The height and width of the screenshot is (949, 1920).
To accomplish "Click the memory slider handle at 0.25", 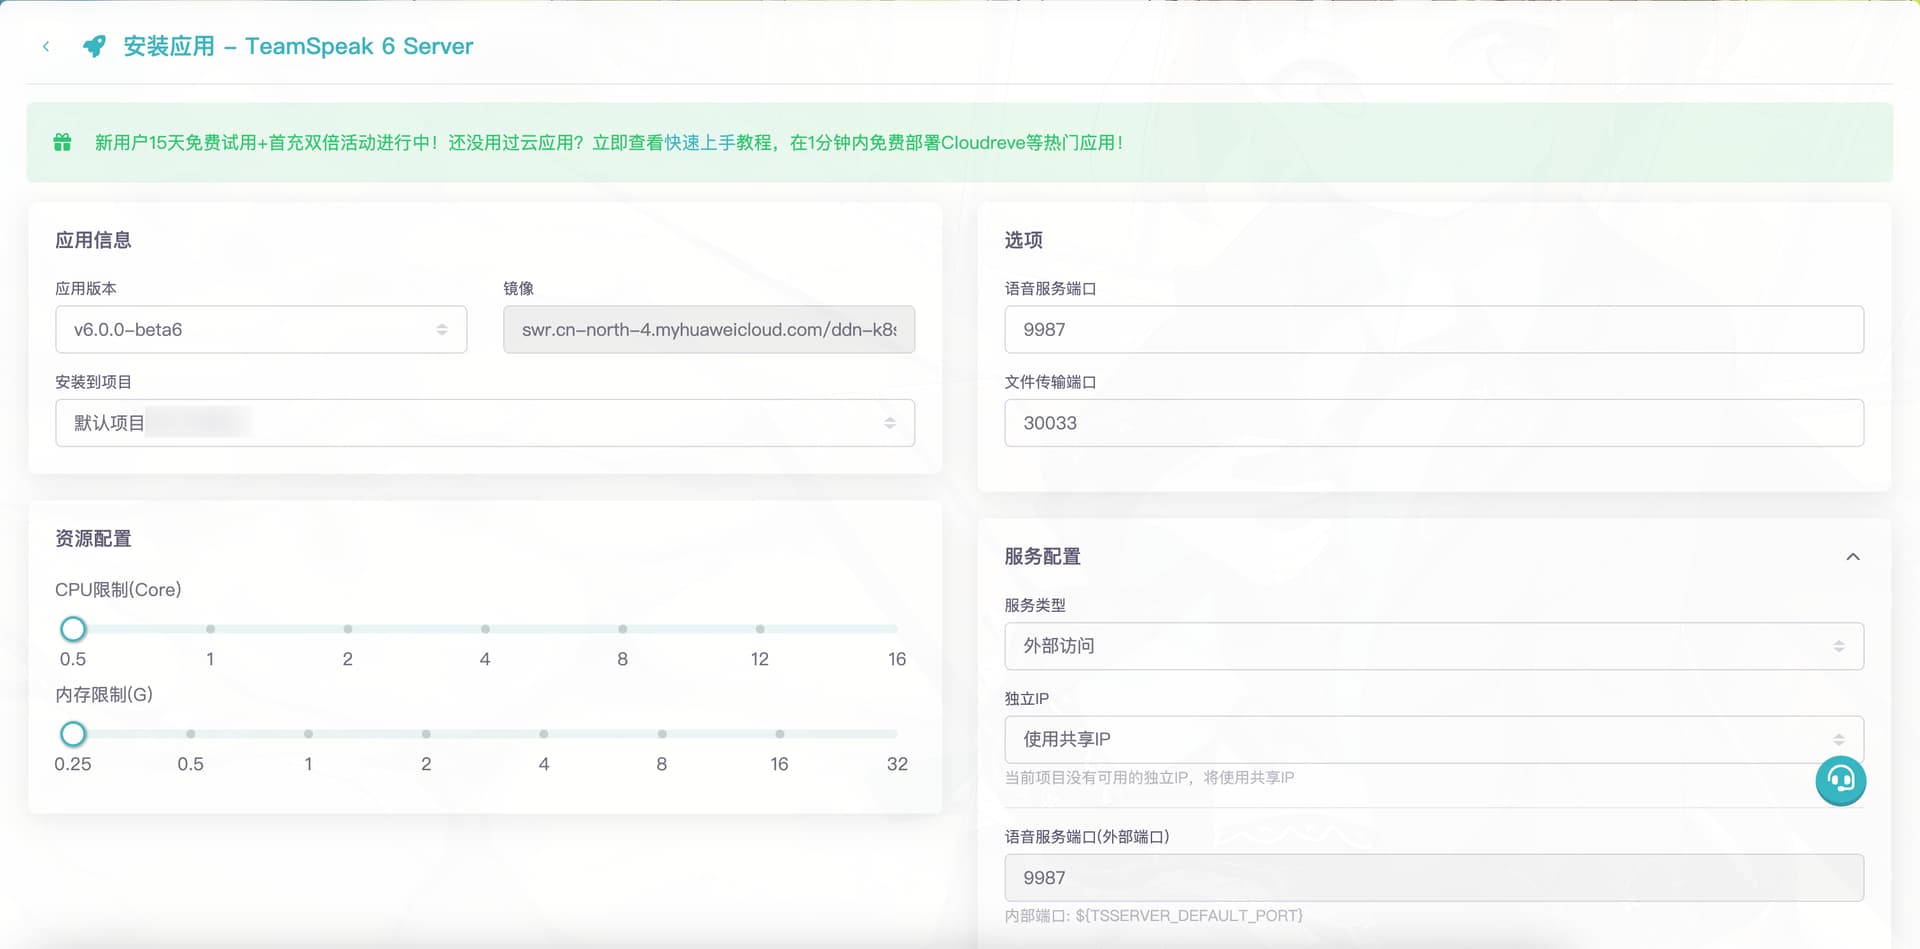I will point(73,734).
